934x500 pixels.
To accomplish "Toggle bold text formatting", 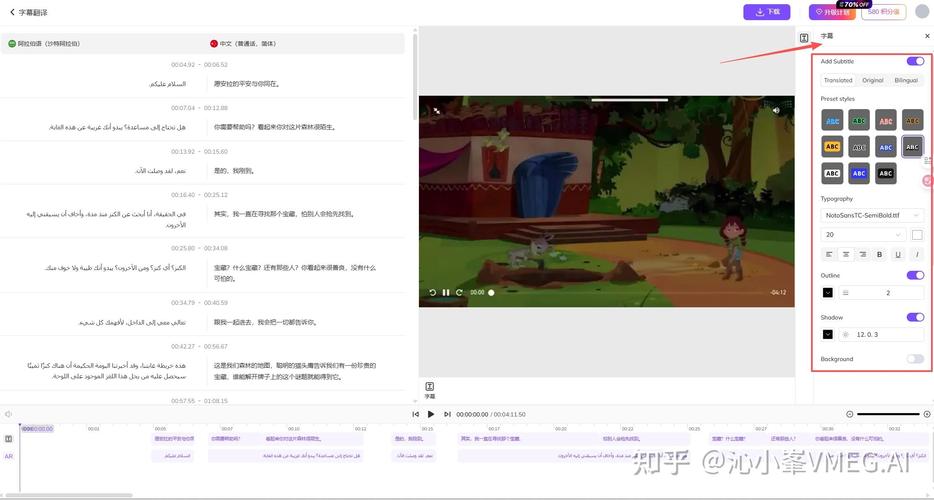I will point(879,254).
